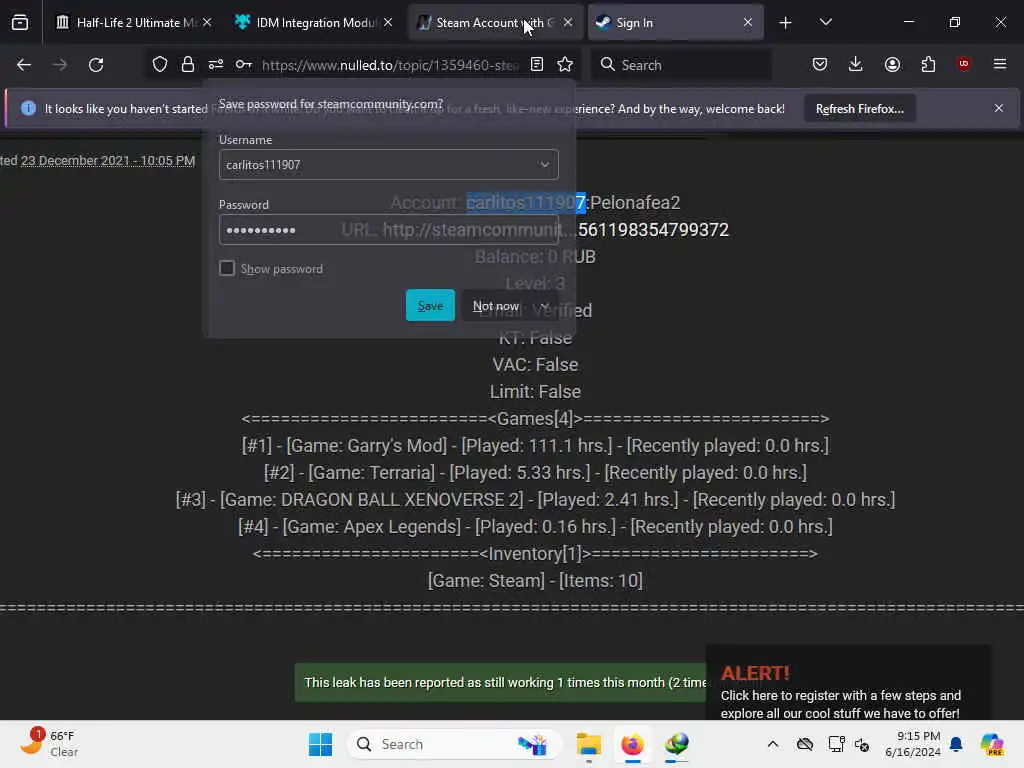Viewport: 1024px width, 768px height.
Task: Open the downloads panel
Action: click(856, 64)
